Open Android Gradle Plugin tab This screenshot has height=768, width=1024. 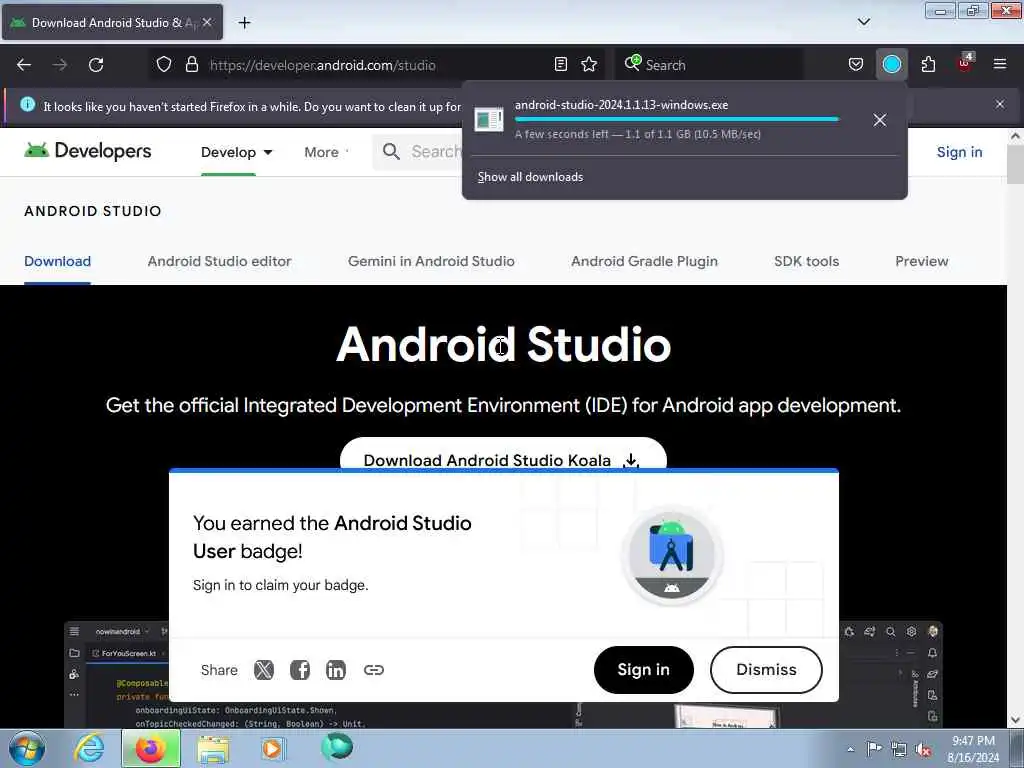[645, 261]
